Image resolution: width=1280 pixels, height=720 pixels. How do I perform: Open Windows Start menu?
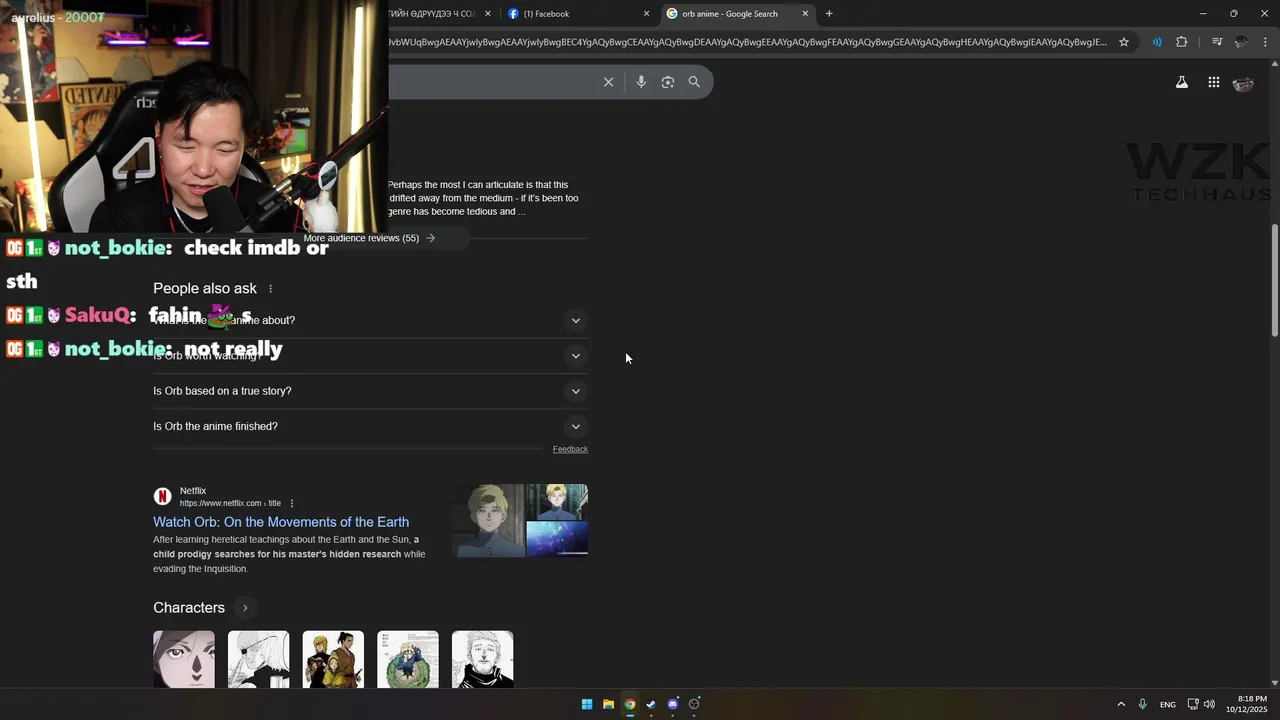tap(587, 704)
